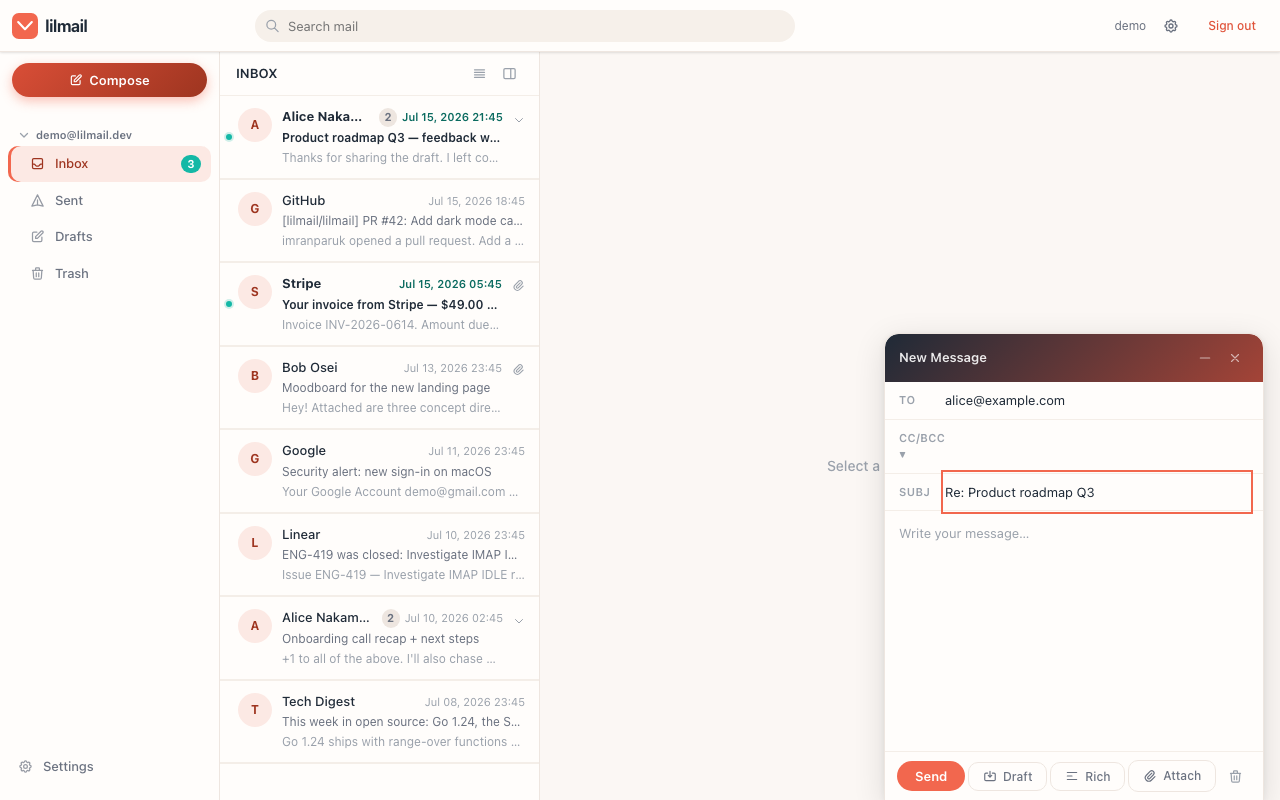Open Bob Osei's Moodboard email
This screenshot has height=800, width=1280.
(x=380, y=388)
